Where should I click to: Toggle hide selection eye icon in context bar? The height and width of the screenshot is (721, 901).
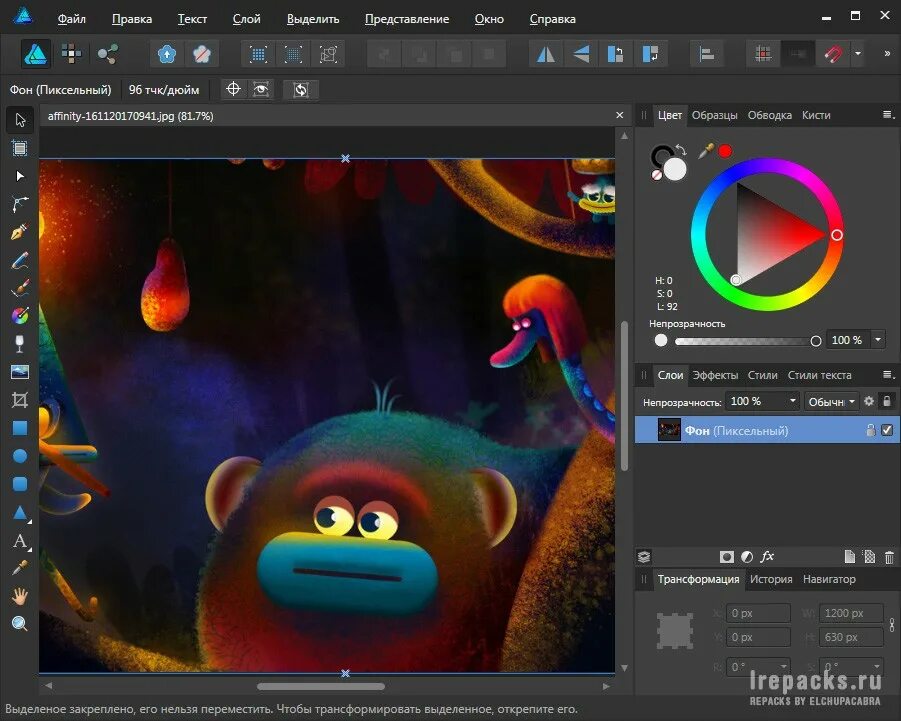click(261, 89)
